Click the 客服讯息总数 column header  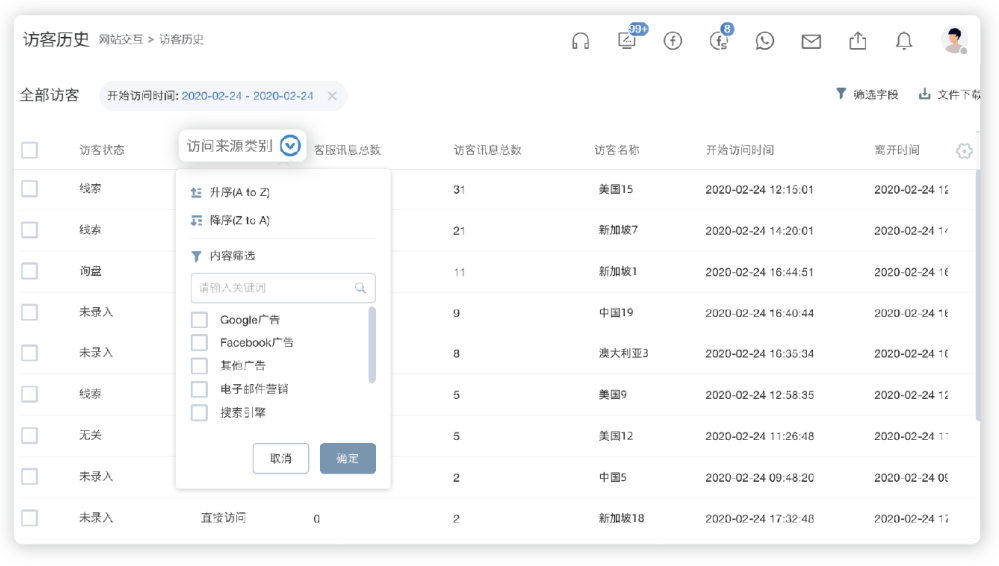click(x=347, y=150)
